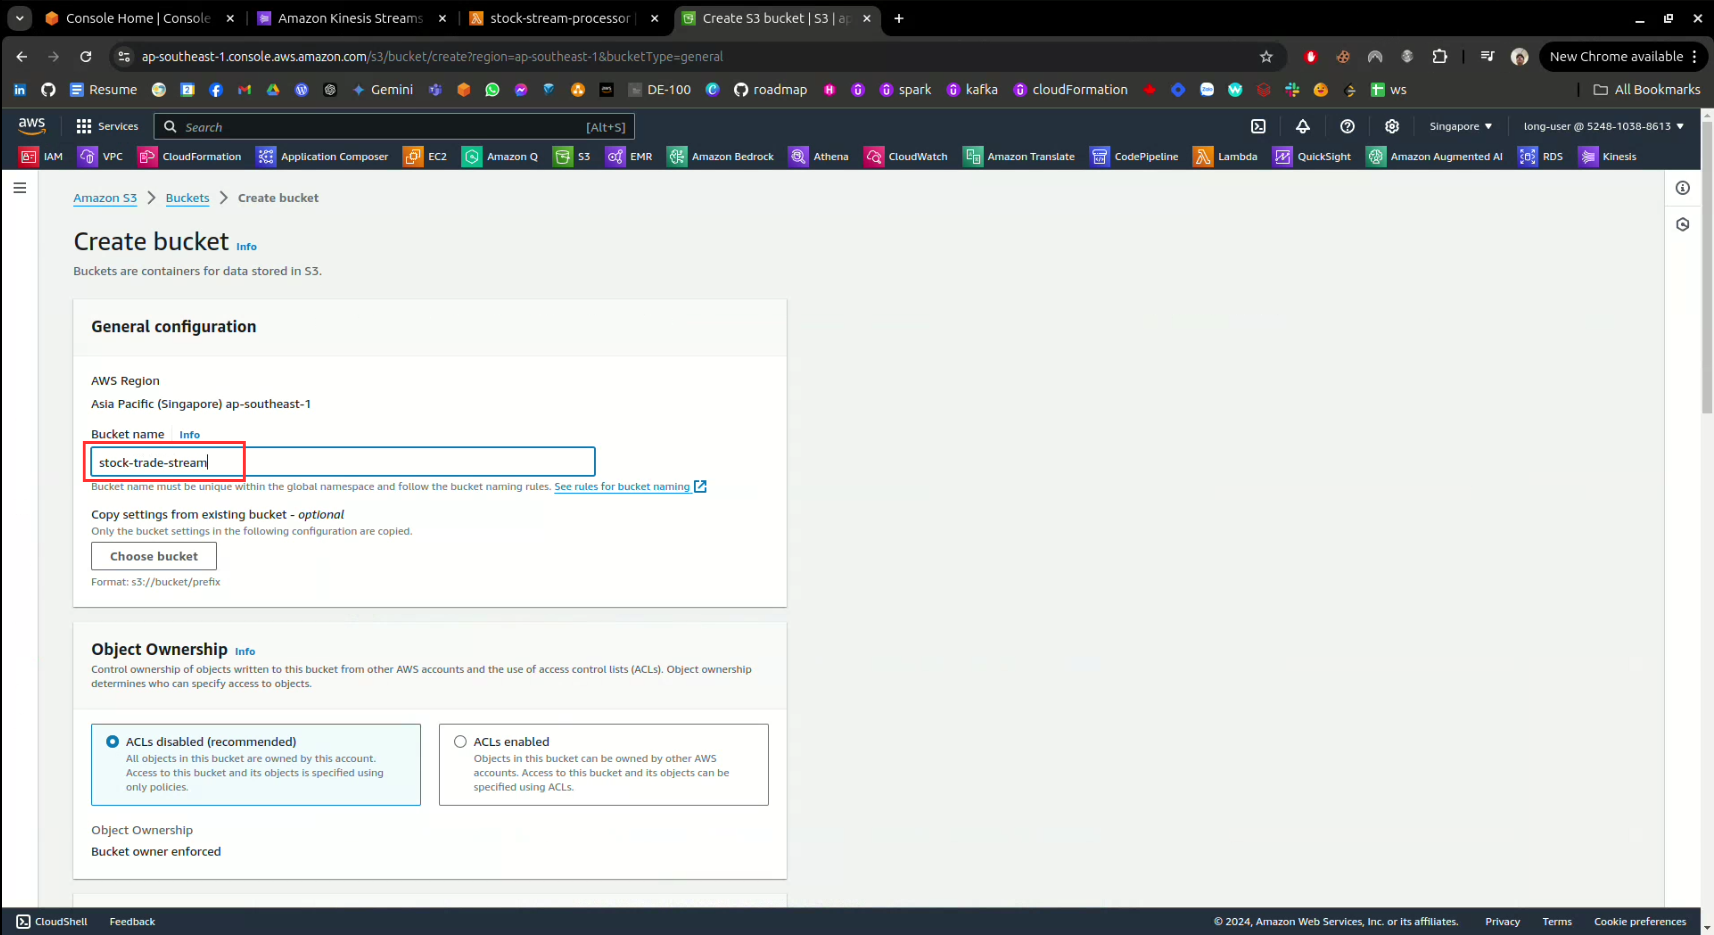Viewport: 1714px width, 935px height.
Task: Open the long-user account dropdown menu
Action: (1603, 126)
